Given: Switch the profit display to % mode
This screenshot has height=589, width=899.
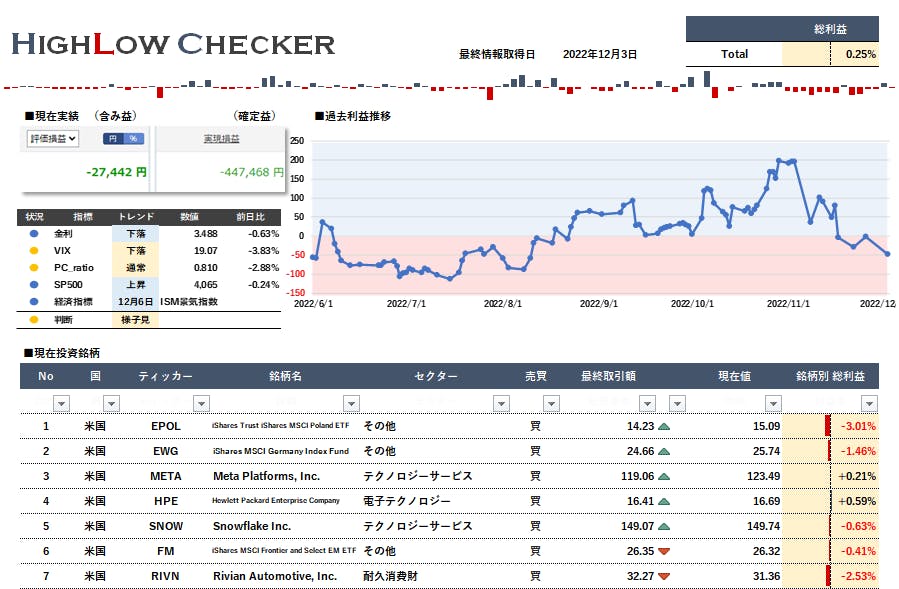Looking at the screenshot, I should 133,139.
